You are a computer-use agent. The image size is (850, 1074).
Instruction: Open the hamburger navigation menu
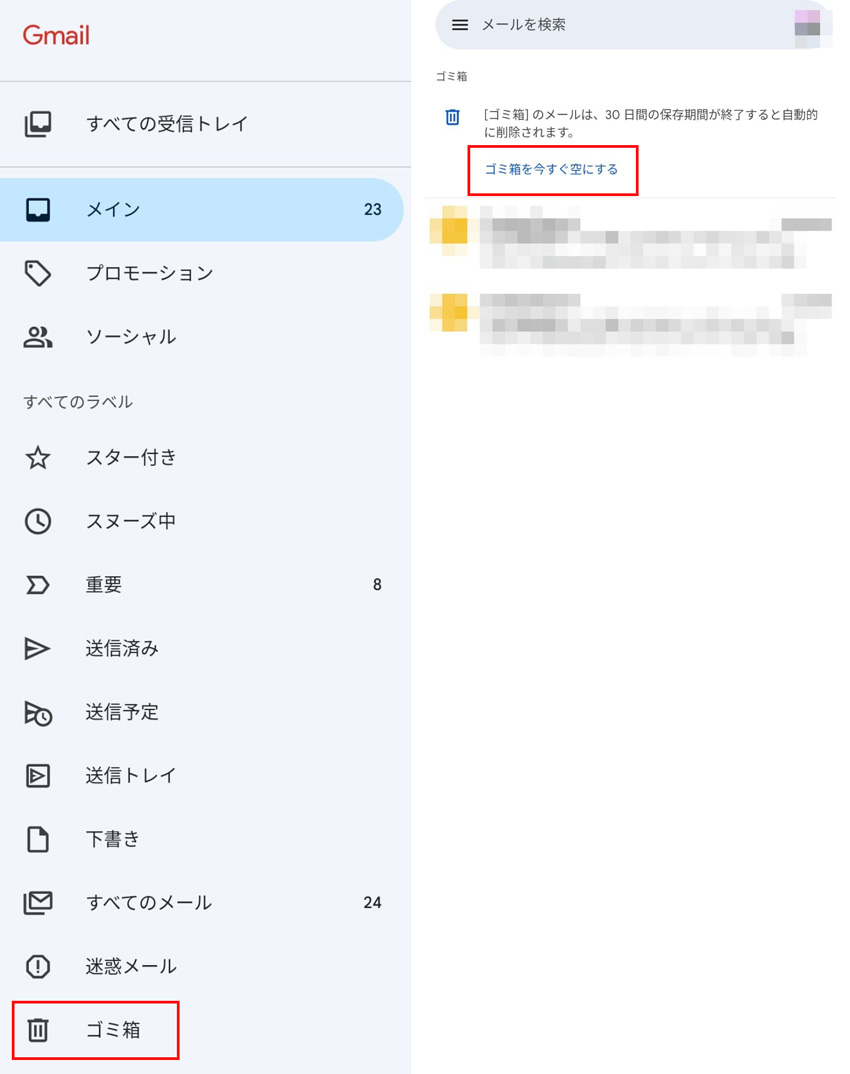(459, 26)
